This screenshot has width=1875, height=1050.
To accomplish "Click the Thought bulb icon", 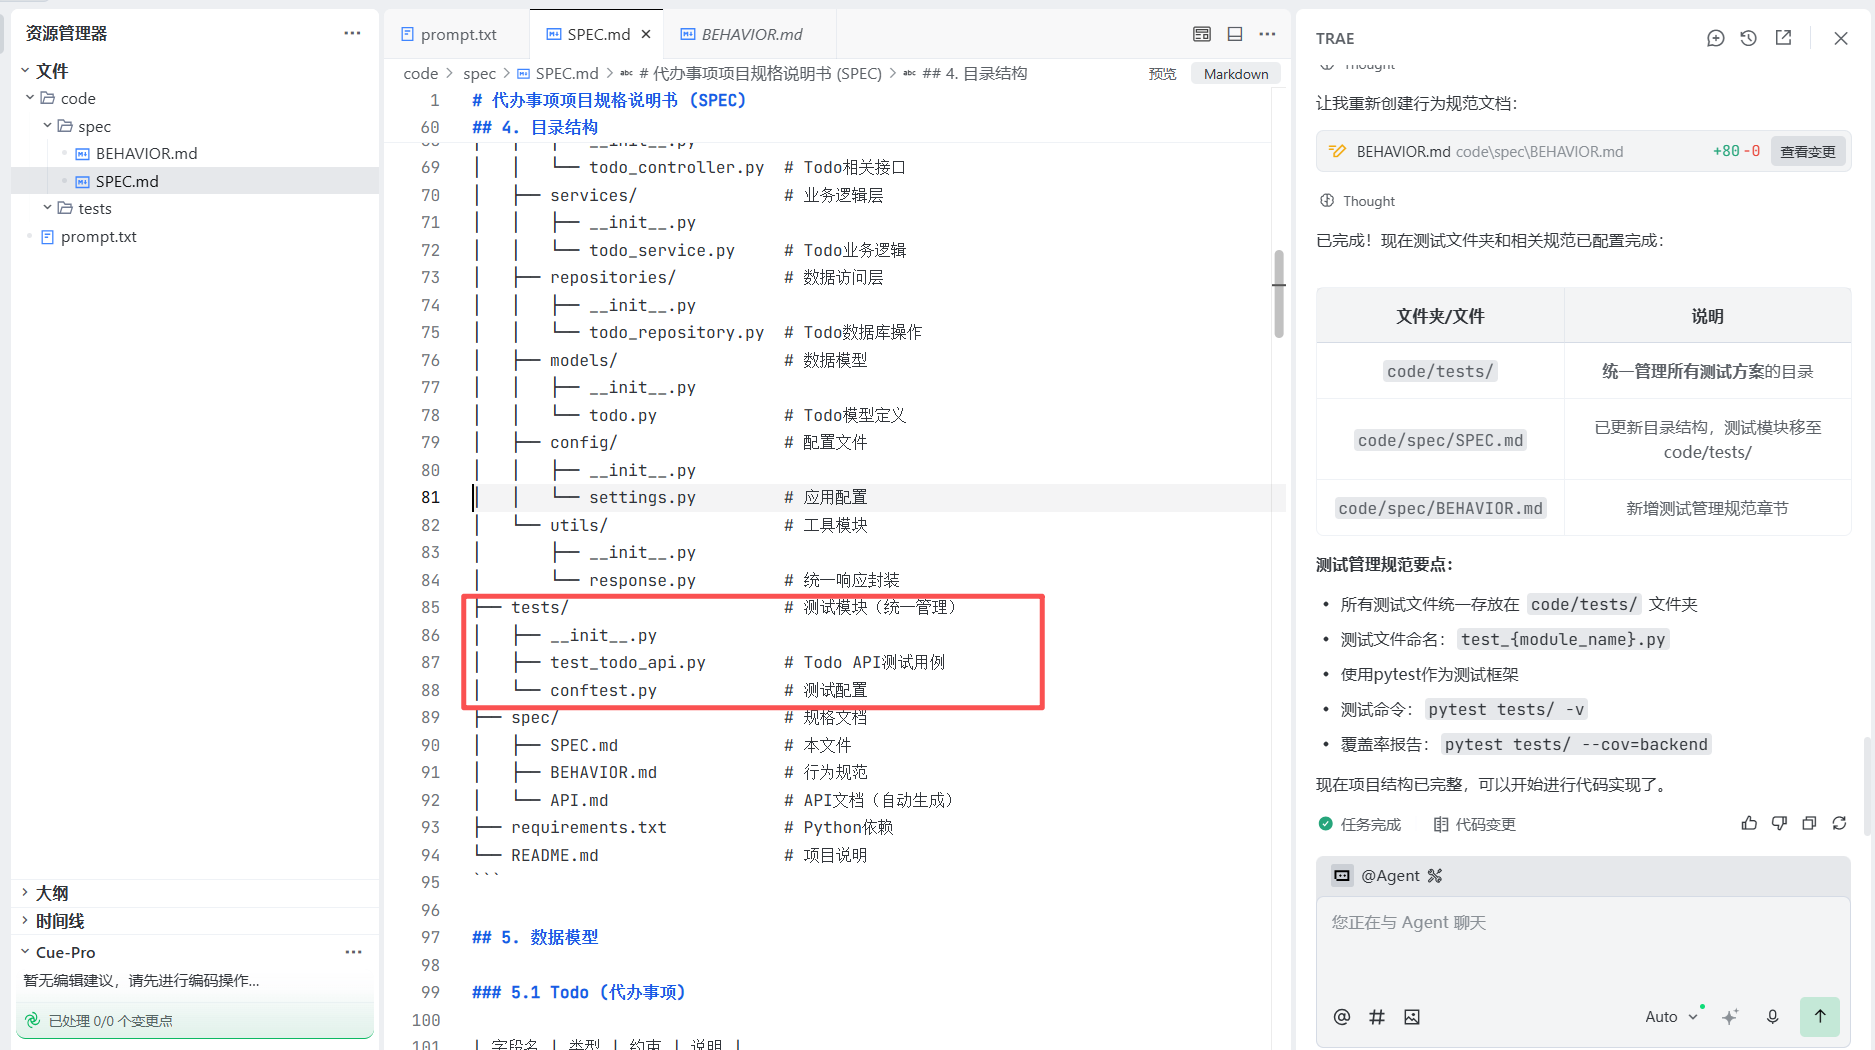I will (x=1327, y=201).
